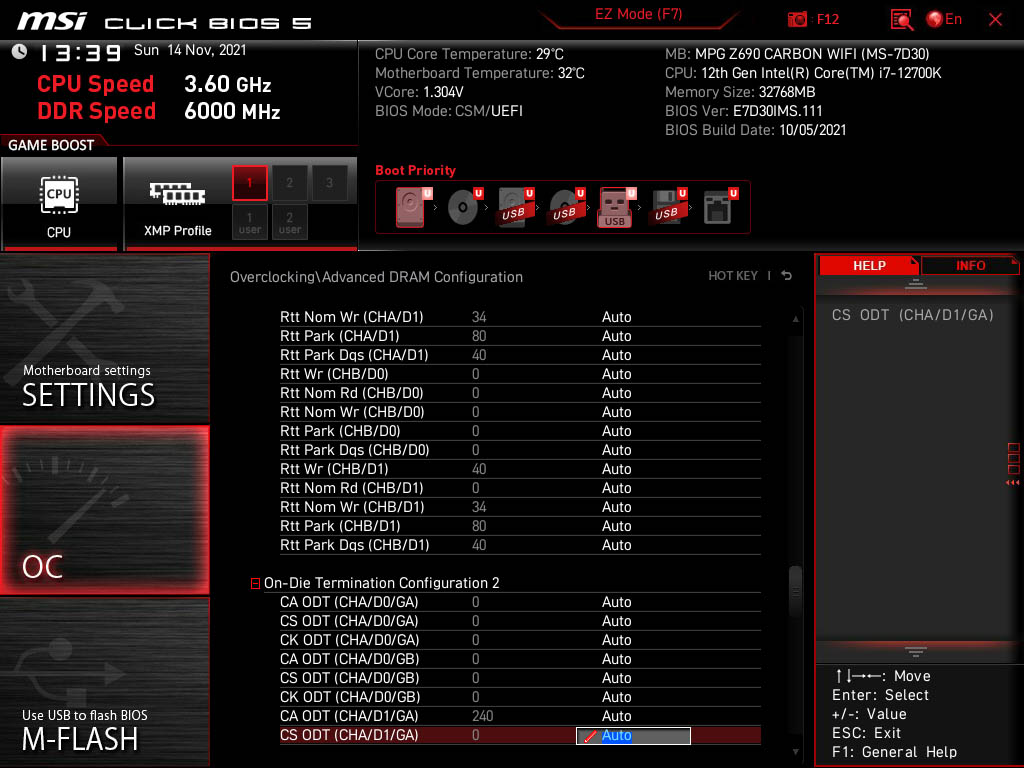Select the floppy USB boot device icon
The image size is (1024, 768).
666,207
